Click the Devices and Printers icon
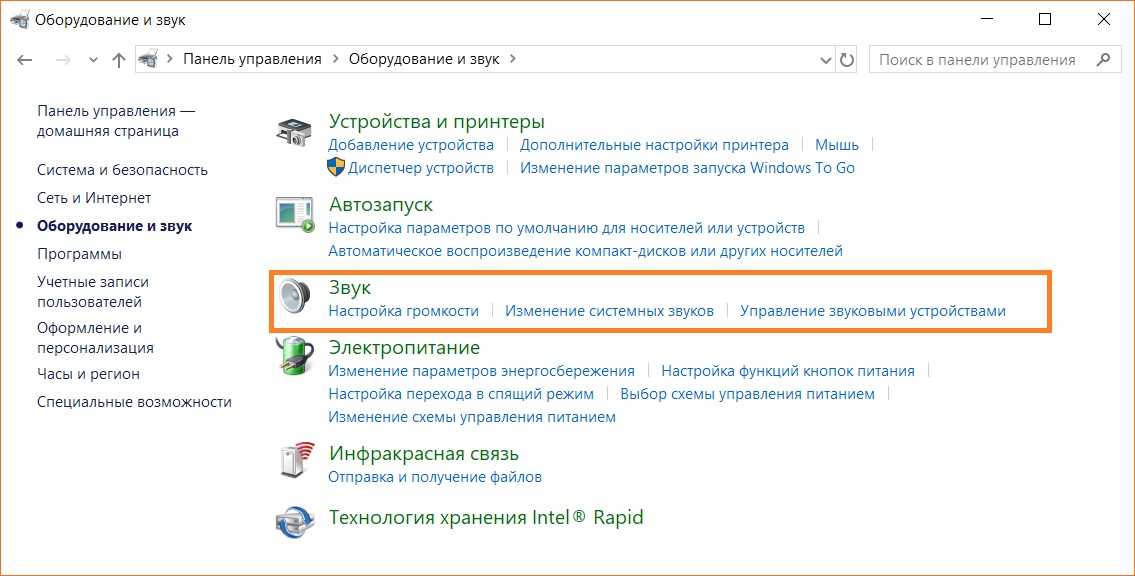Screen dimensions: 1135x576 [x=295, y=133]
